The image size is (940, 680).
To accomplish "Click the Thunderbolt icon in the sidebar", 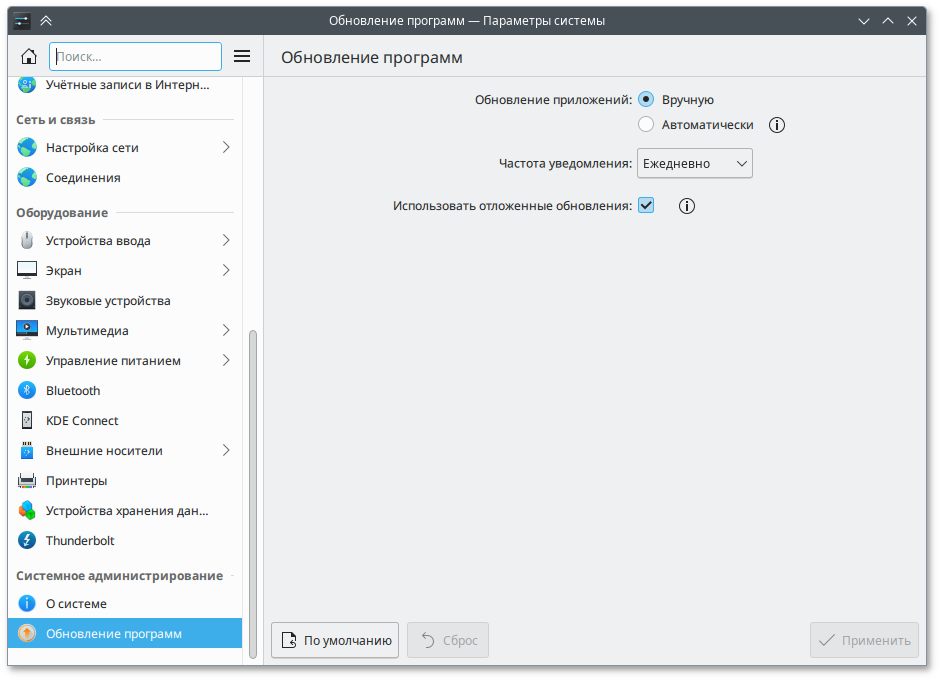I will [x=27, y=541].
